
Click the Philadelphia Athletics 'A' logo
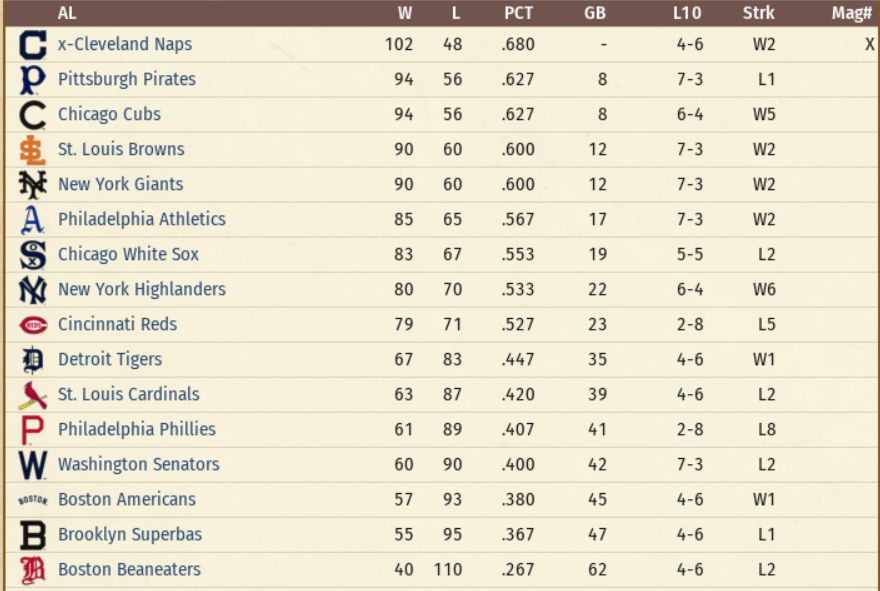(x=33, y=220)
